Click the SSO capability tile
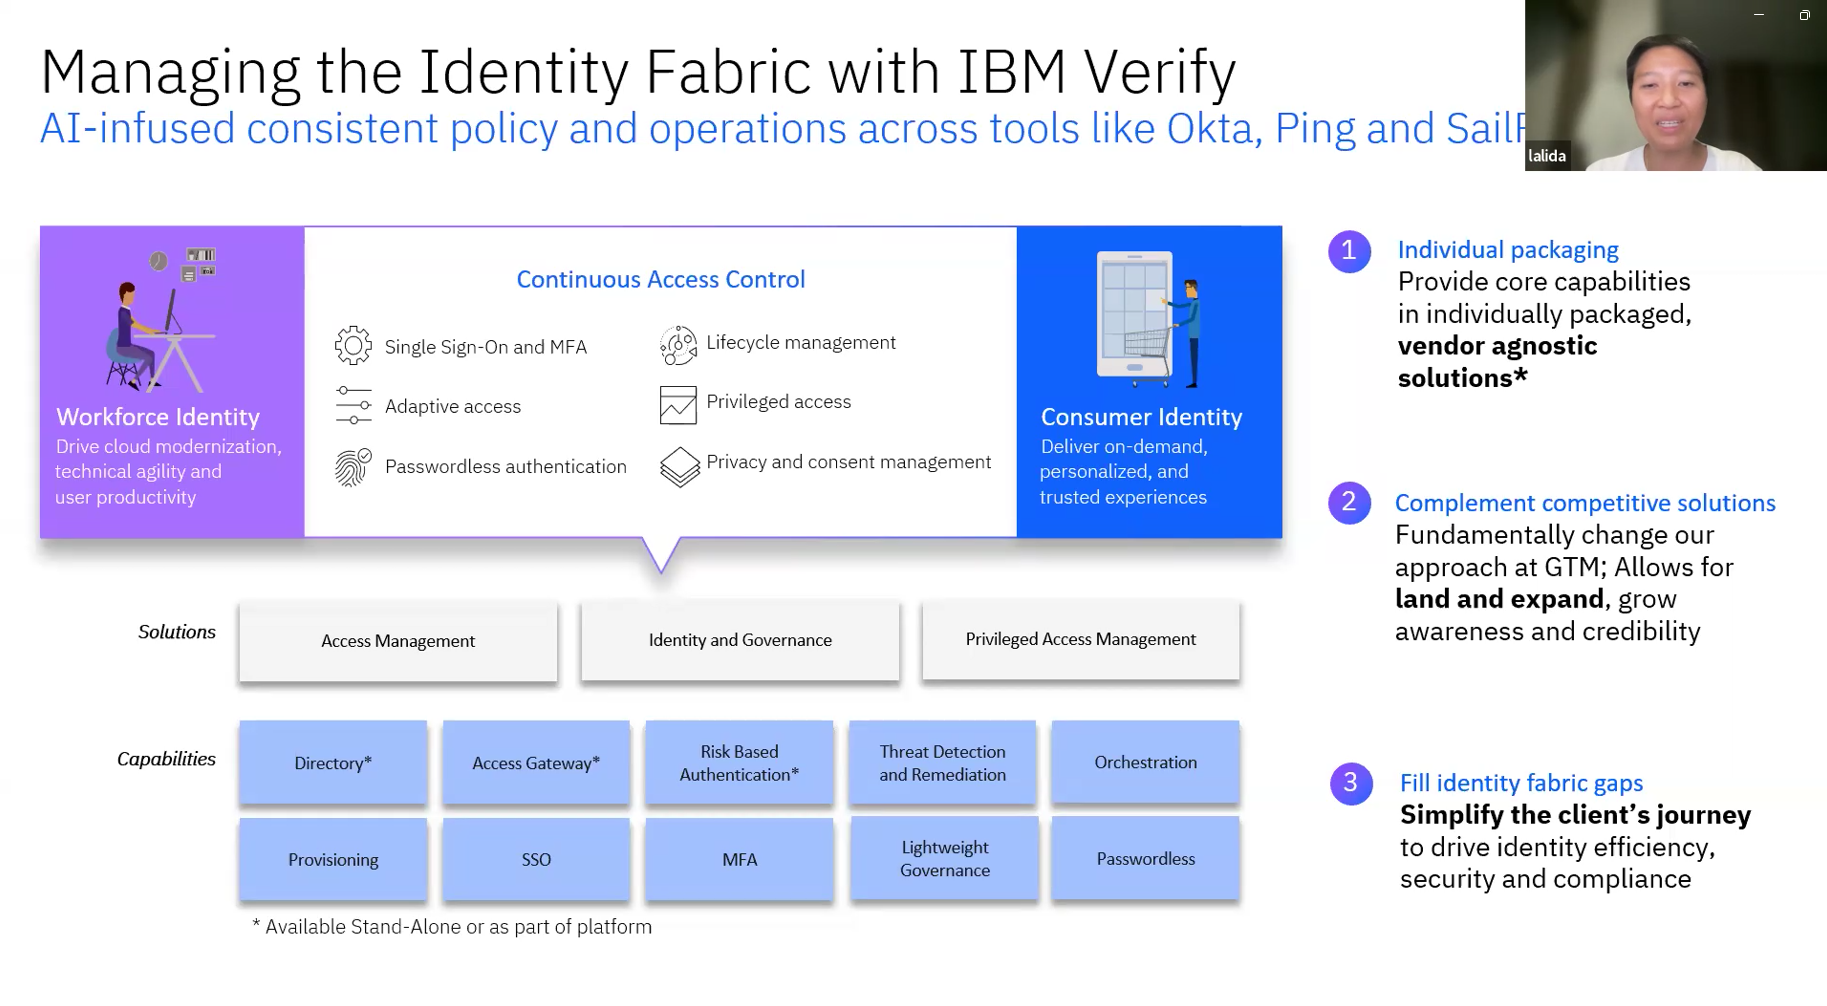 click(536, 860)
